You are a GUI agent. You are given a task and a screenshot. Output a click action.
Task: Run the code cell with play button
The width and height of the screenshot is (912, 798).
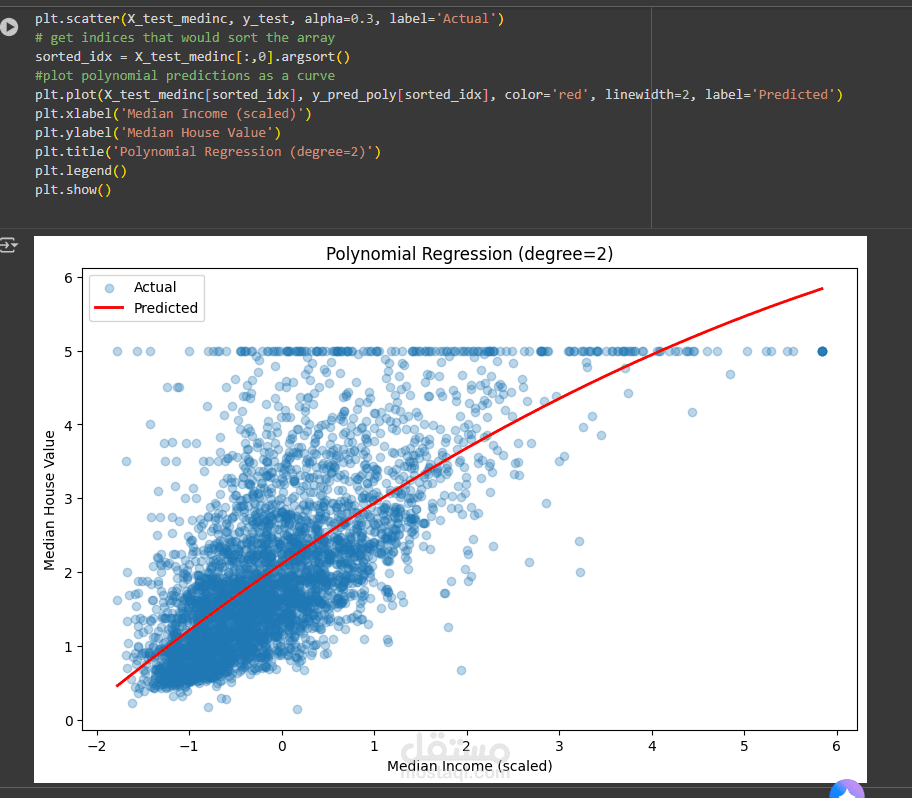(x=9, y=26)
